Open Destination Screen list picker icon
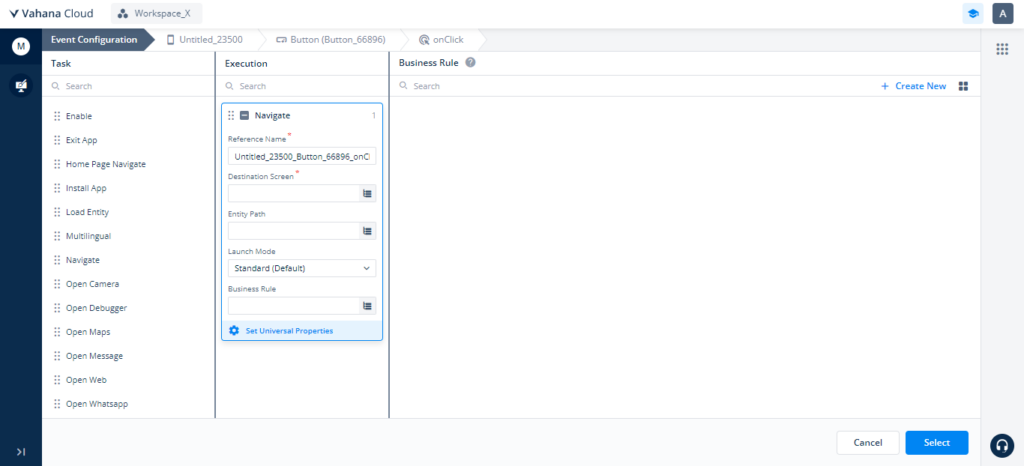This screenshot has height=466, width=1024. point(368,193)
